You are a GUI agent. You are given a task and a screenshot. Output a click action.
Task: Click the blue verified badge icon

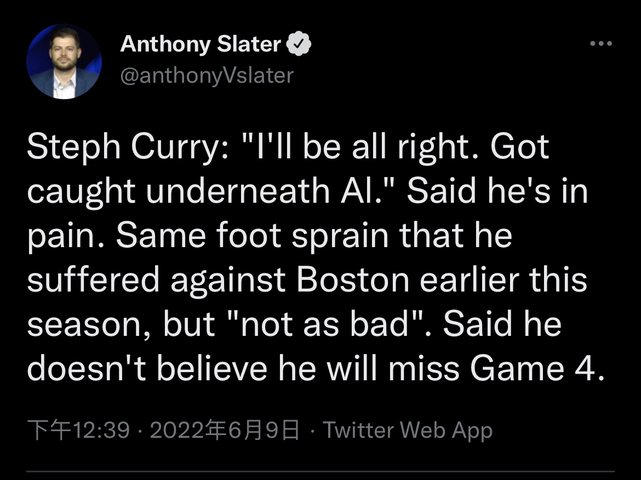pos(300,44)
